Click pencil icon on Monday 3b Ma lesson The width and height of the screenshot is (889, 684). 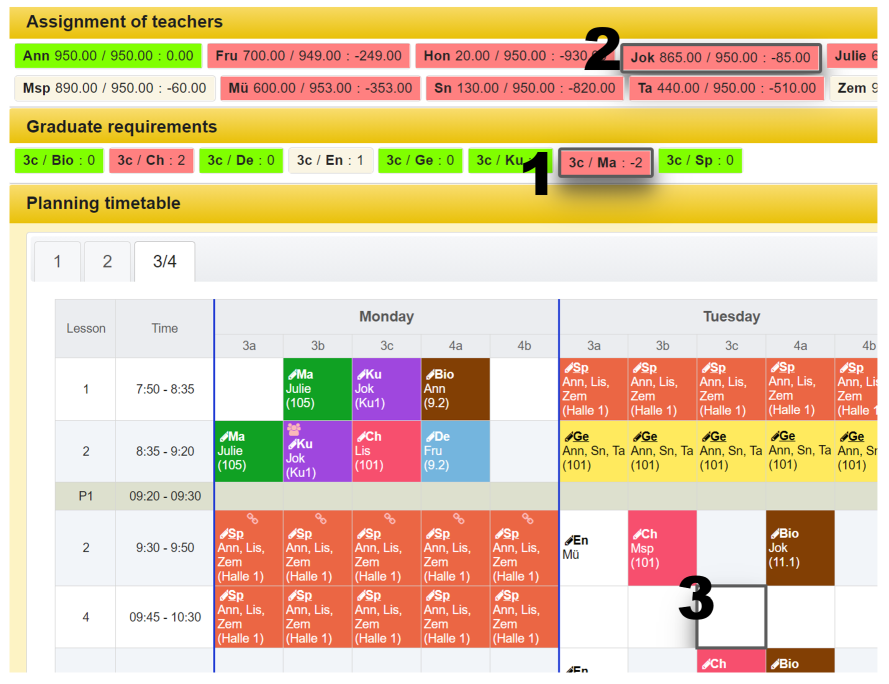(x=291, y=374)
